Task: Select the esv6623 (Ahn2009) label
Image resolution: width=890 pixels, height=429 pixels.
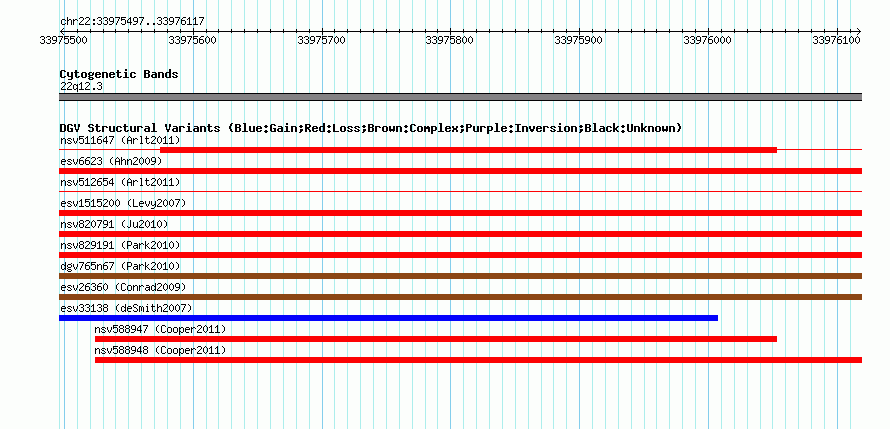Action: click(x=111, y=161)
